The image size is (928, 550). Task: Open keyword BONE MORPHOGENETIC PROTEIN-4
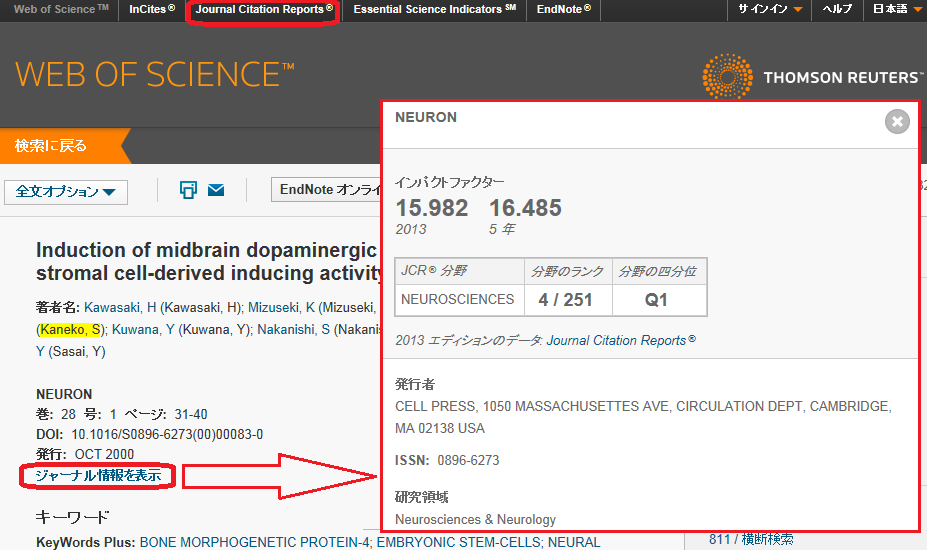click(254, 542)
